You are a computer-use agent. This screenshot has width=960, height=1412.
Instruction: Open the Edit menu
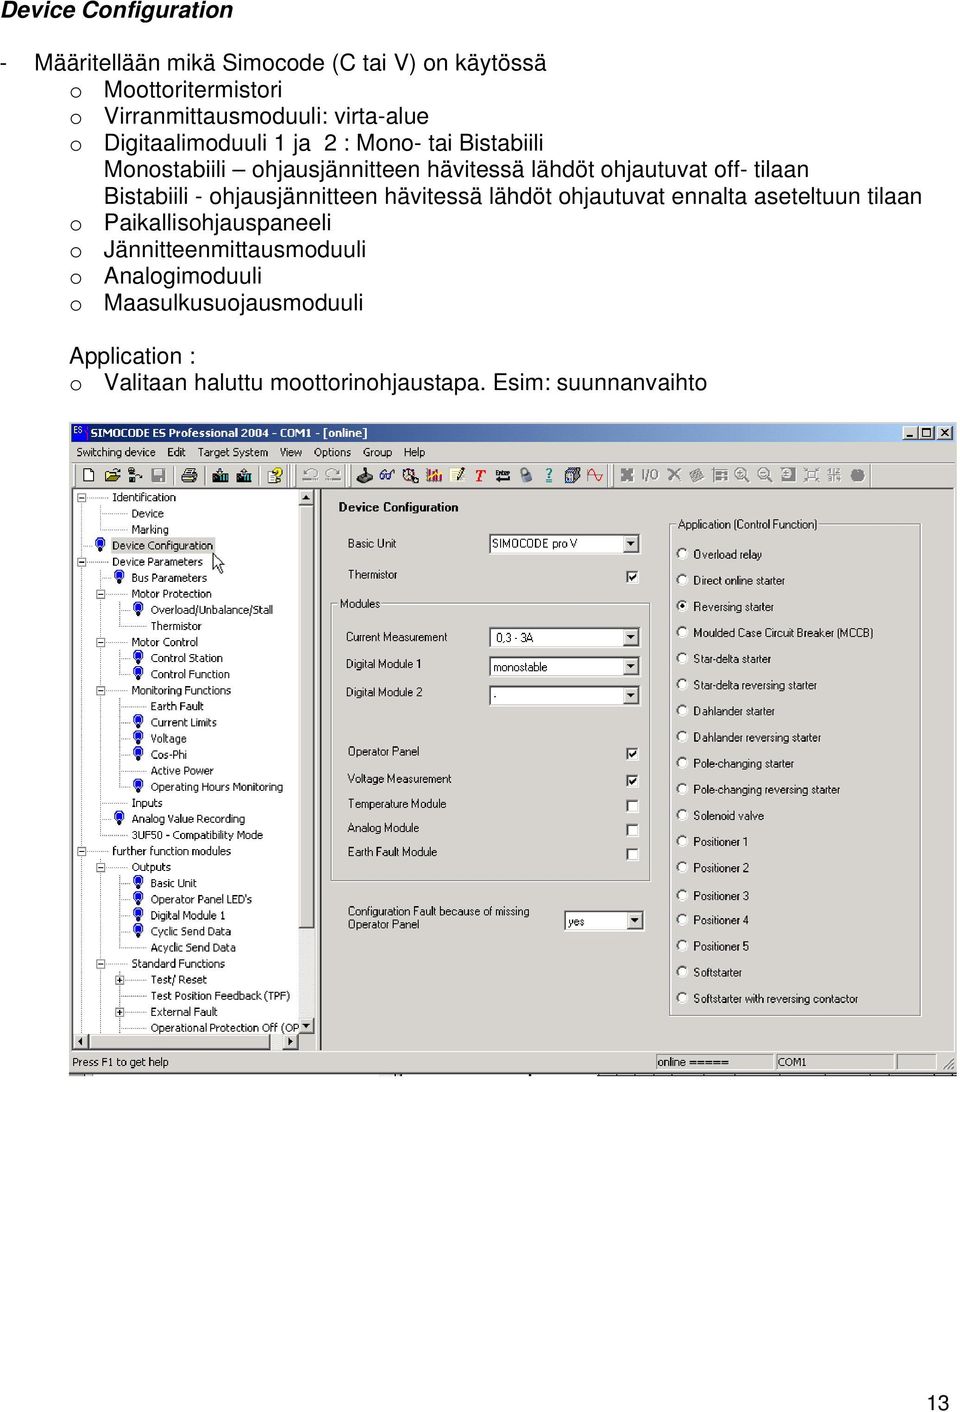point(176,452)
